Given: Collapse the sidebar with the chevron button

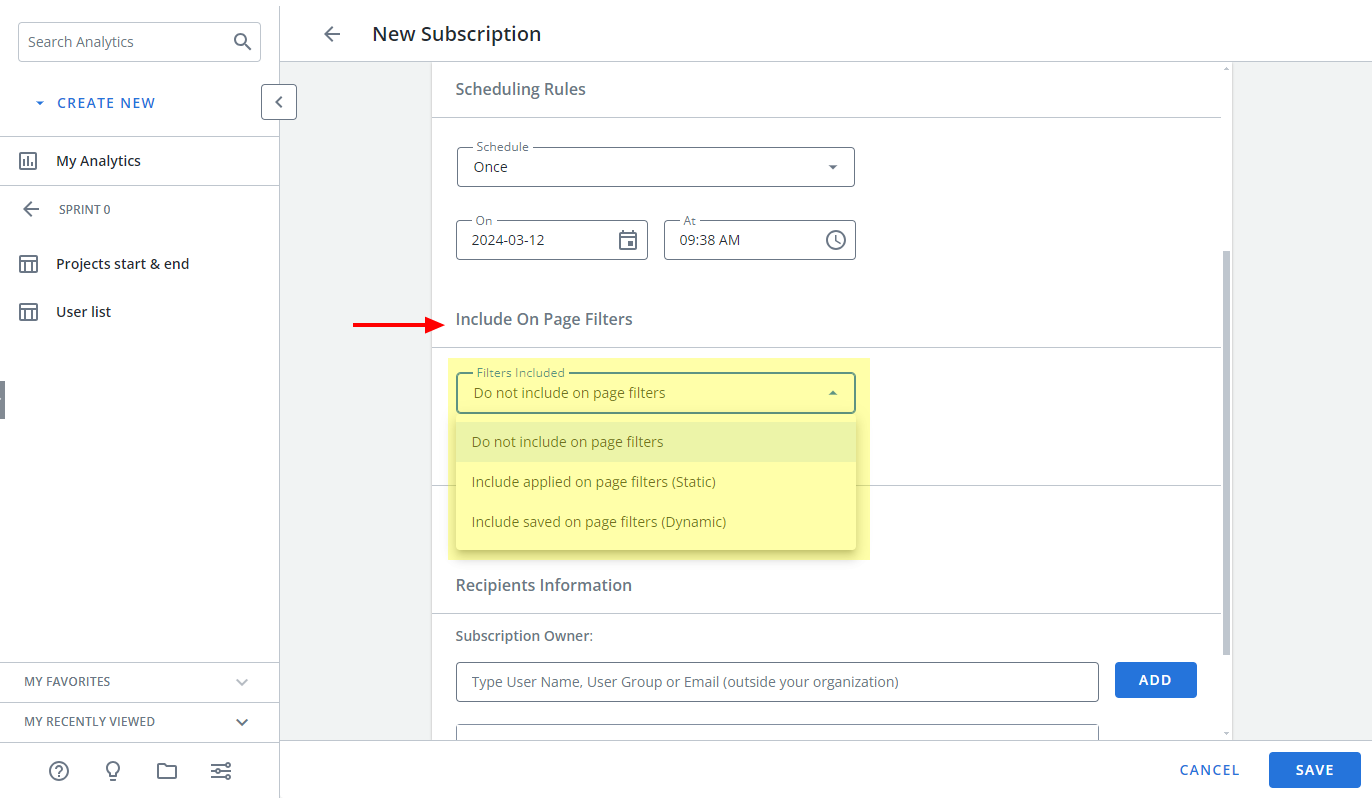Looking at the screenshot, I should (x=278, y=102).
